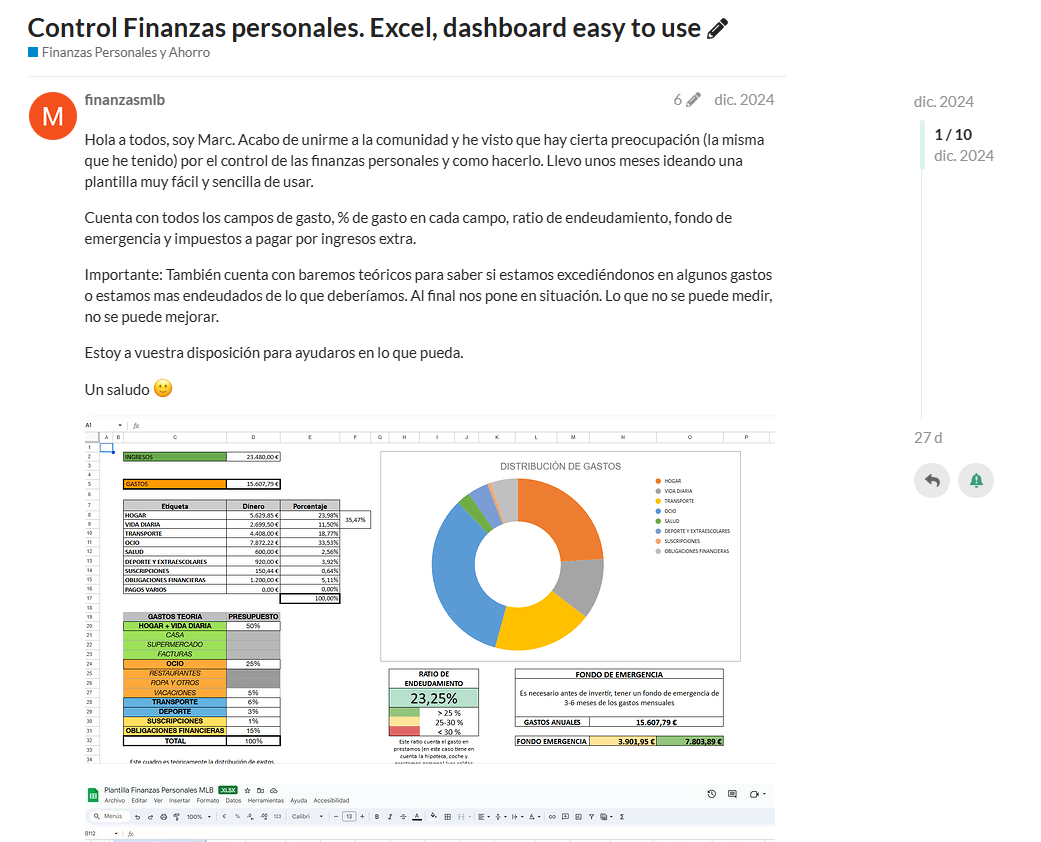Open the Calibri font dropdown
Viewport: 1041px width, 842px height.
tap(307, 817)
